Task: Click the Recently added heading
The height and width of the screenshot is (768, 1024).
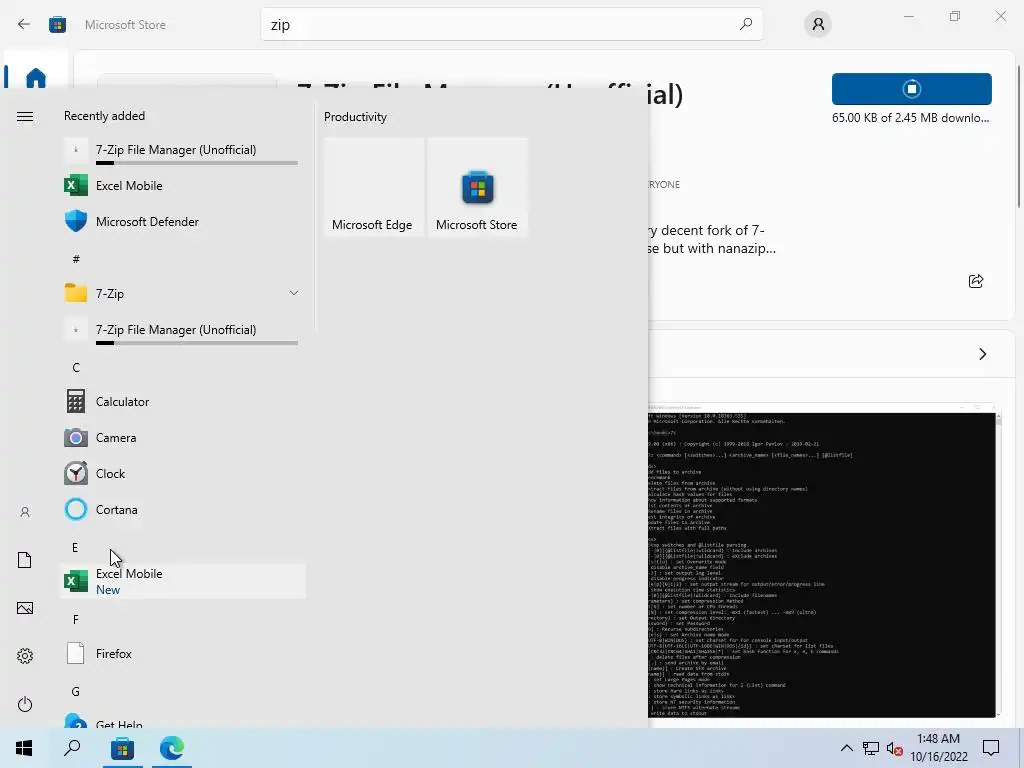Action: tap(104, 116)
